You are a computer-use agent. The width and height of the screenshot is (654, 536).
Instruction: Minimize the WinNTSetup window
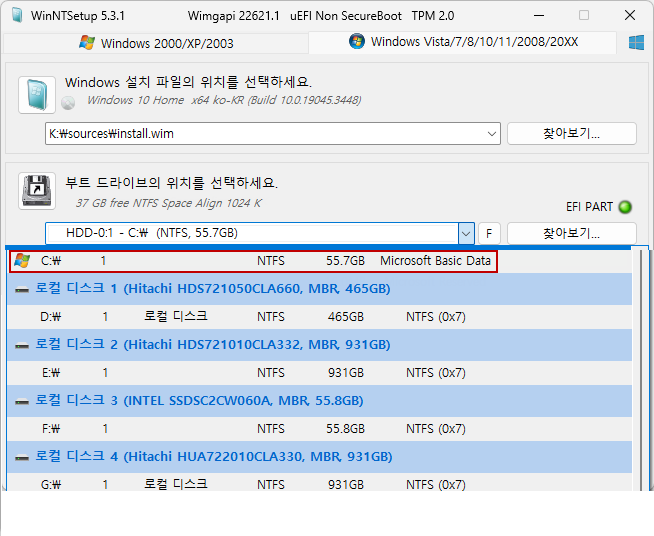coord(539,15)
